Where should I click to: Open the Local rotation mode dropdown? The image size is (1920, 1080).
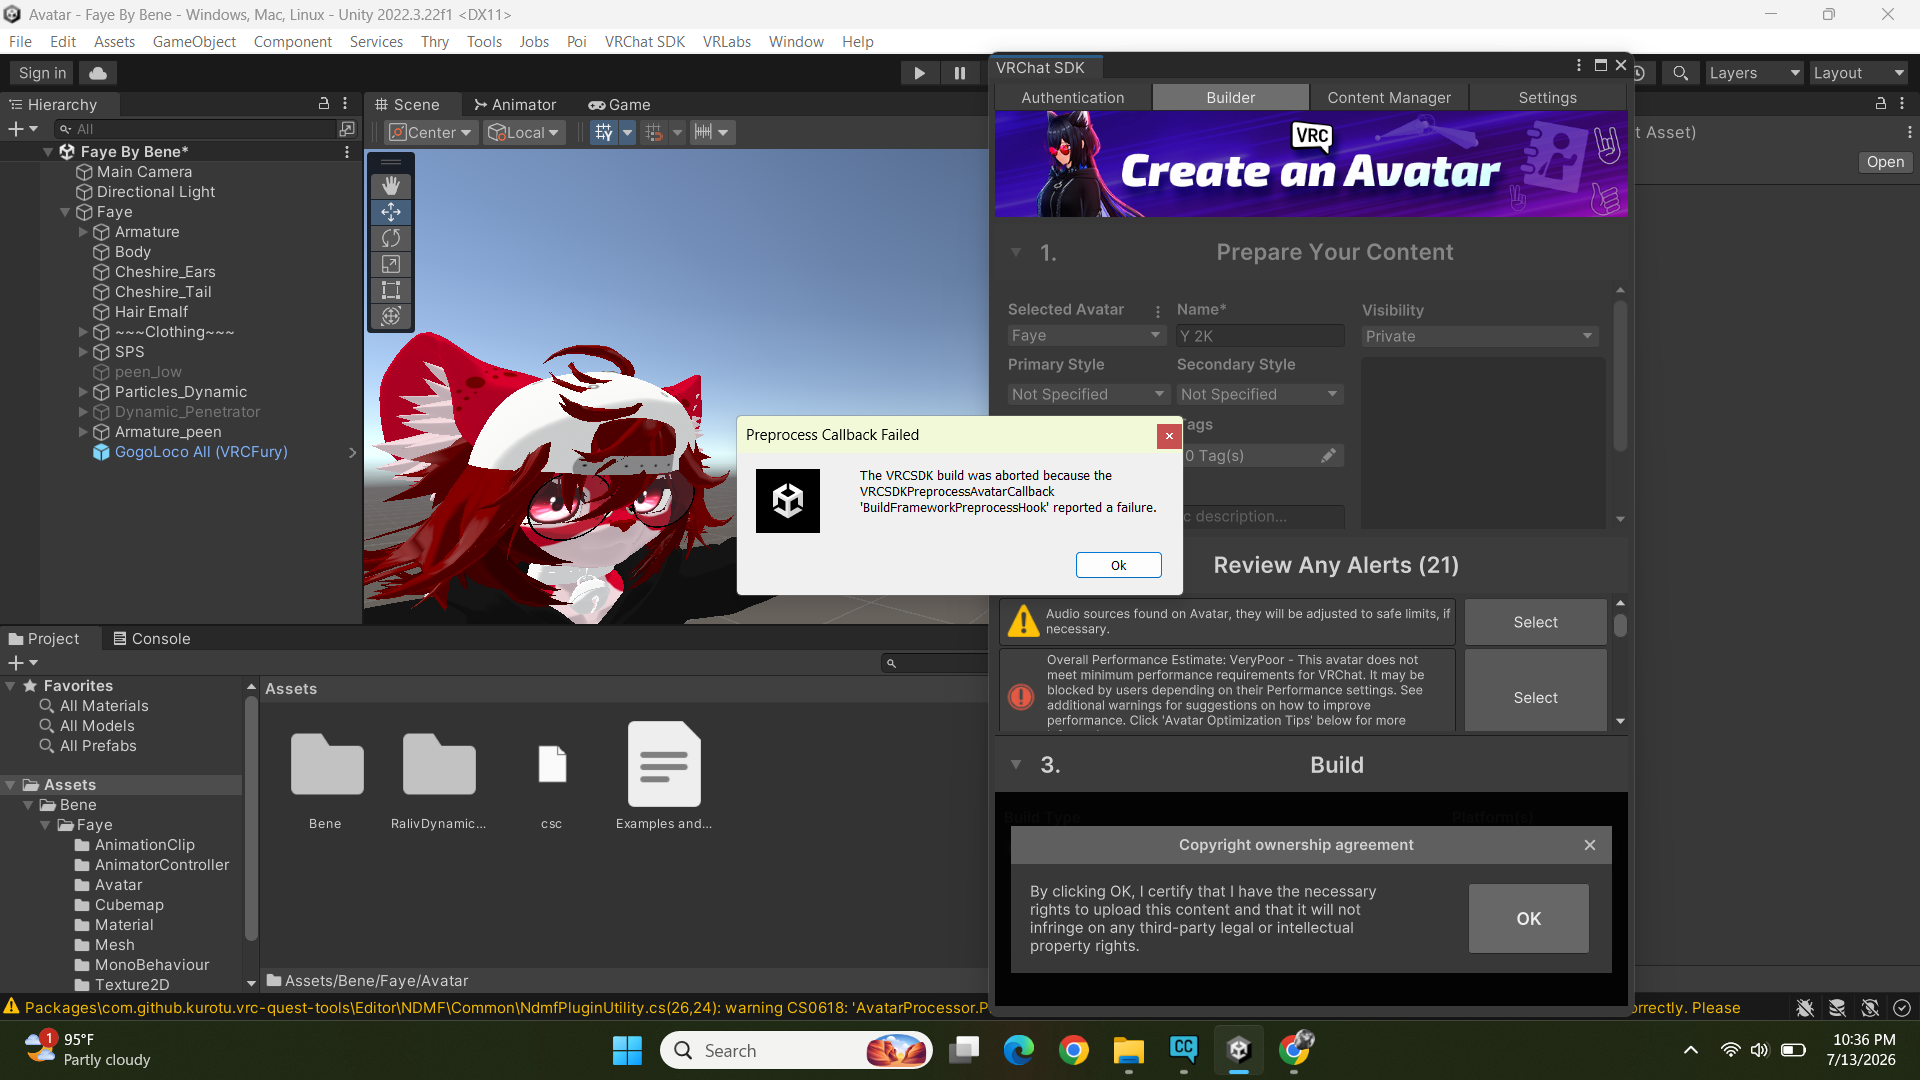pyautogui.click(x=523, y=132)
